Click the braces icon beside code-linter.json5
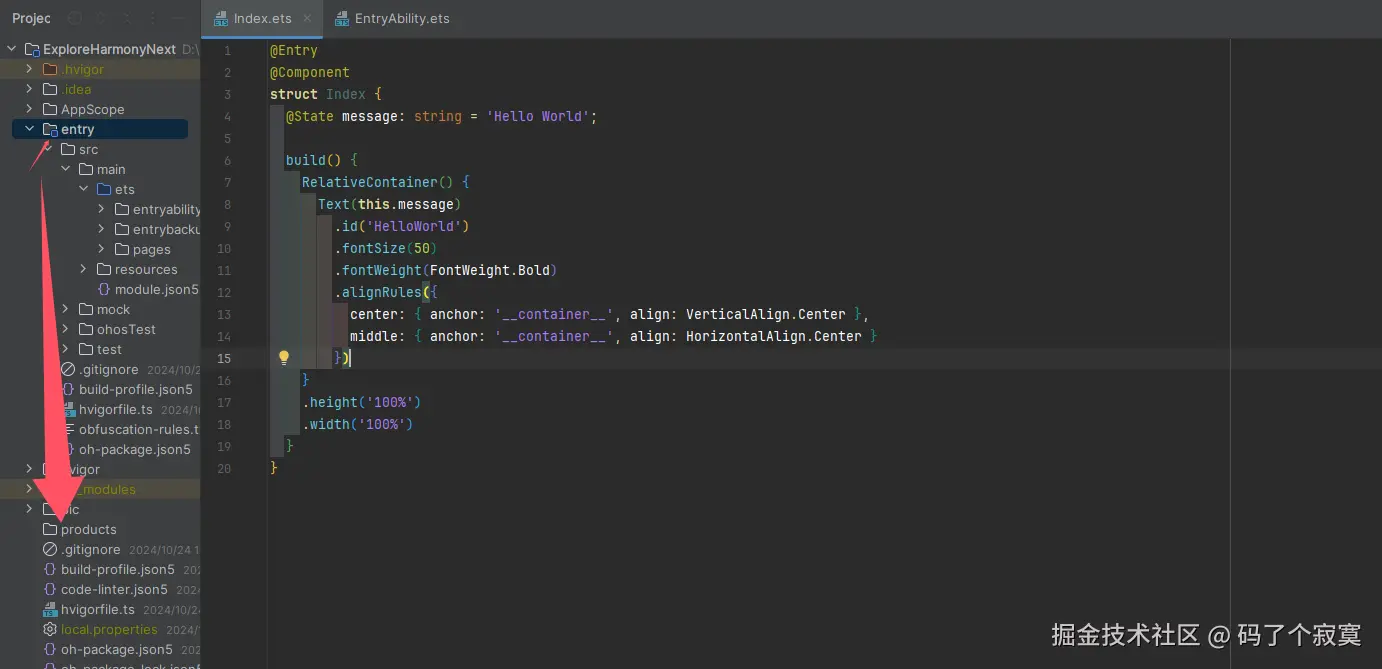Viewport: 1382px width, 669px height. click(50, 589)
